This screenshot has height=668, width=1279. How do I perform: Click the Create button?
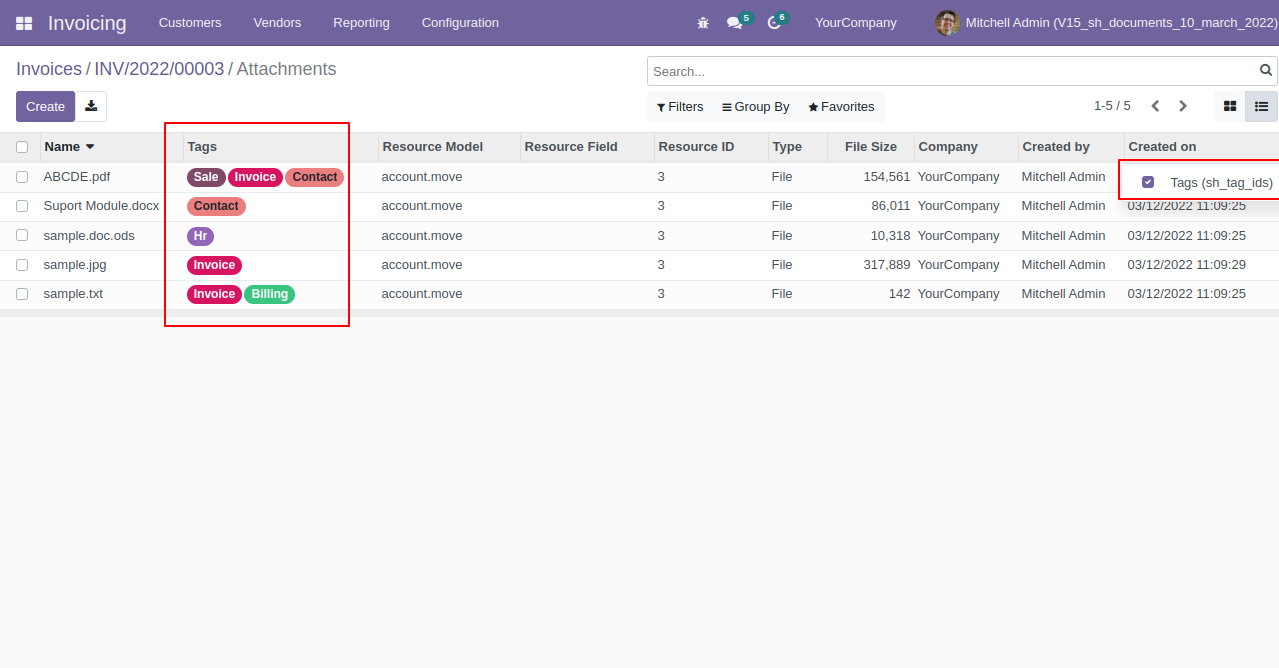click(45, 106)
